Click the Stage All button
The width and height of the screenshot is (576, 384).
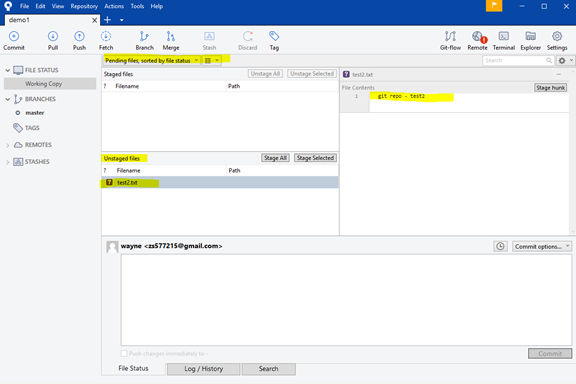click(276, 158)
